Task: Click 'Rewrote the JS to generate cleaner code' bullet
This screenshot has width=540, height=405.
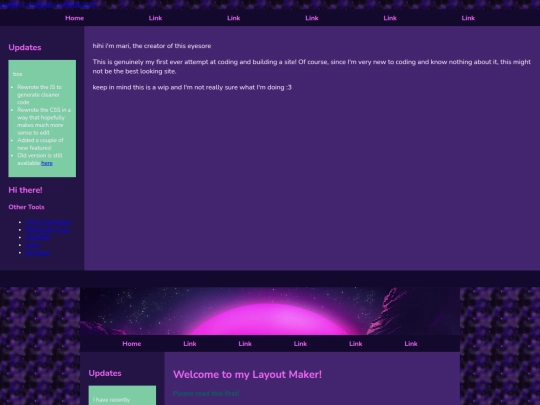Action: 39,95
